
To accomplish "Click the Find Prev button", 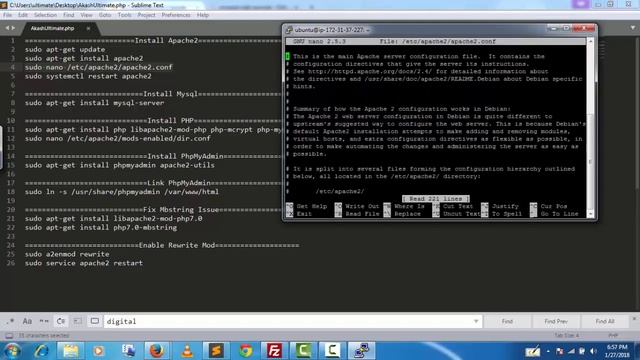I will (556, 321).
